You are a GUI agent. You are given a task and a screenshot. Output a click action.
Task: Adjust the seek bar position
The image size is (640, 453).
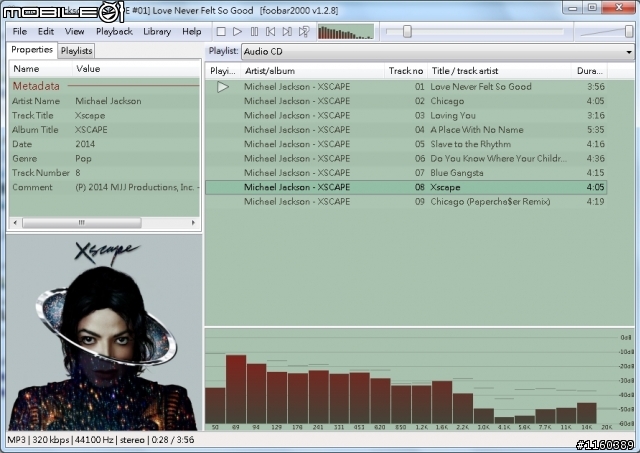click(407, 31)
